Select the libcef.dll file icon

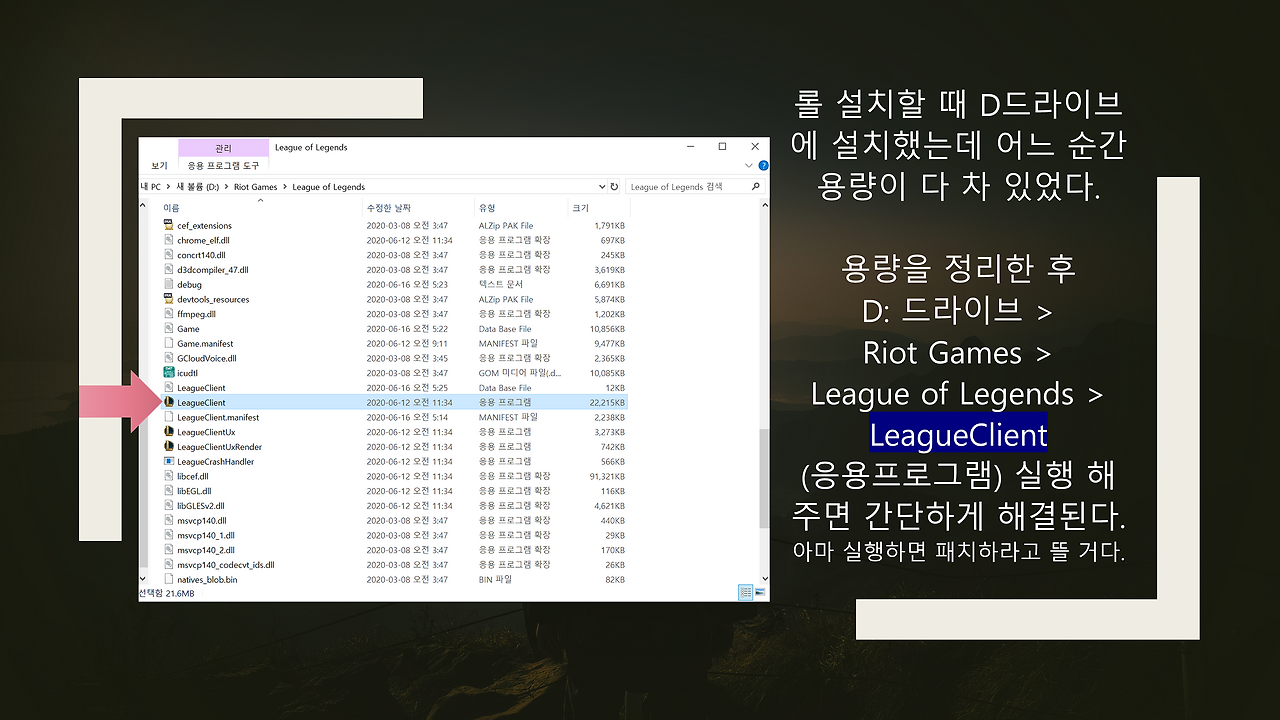(169, 476)
